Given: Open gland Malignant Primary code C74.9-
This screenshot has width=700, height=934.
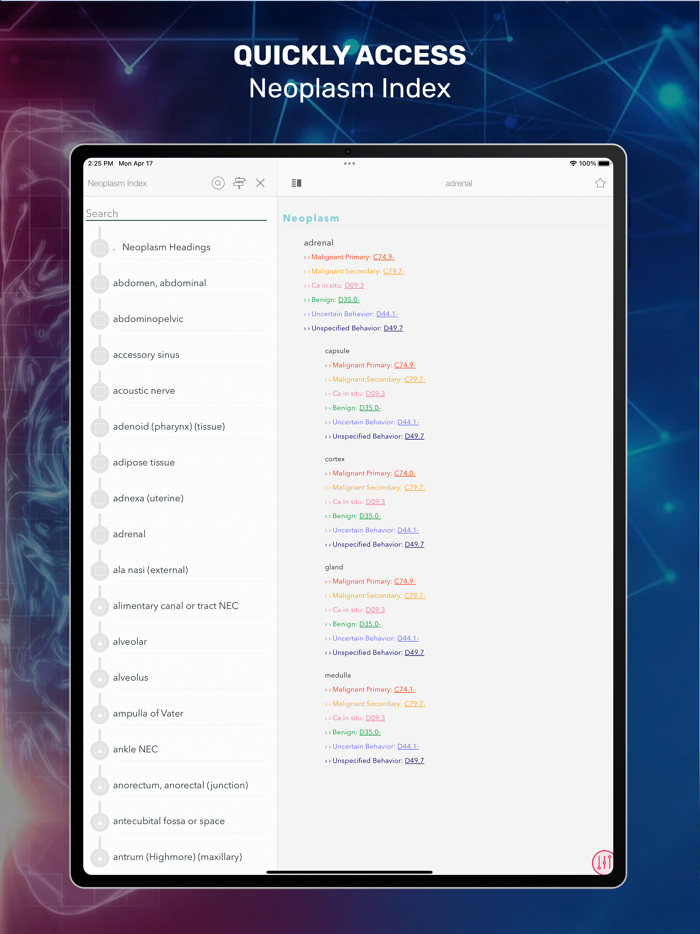Looking at the screenshot, I should point(405,581).
